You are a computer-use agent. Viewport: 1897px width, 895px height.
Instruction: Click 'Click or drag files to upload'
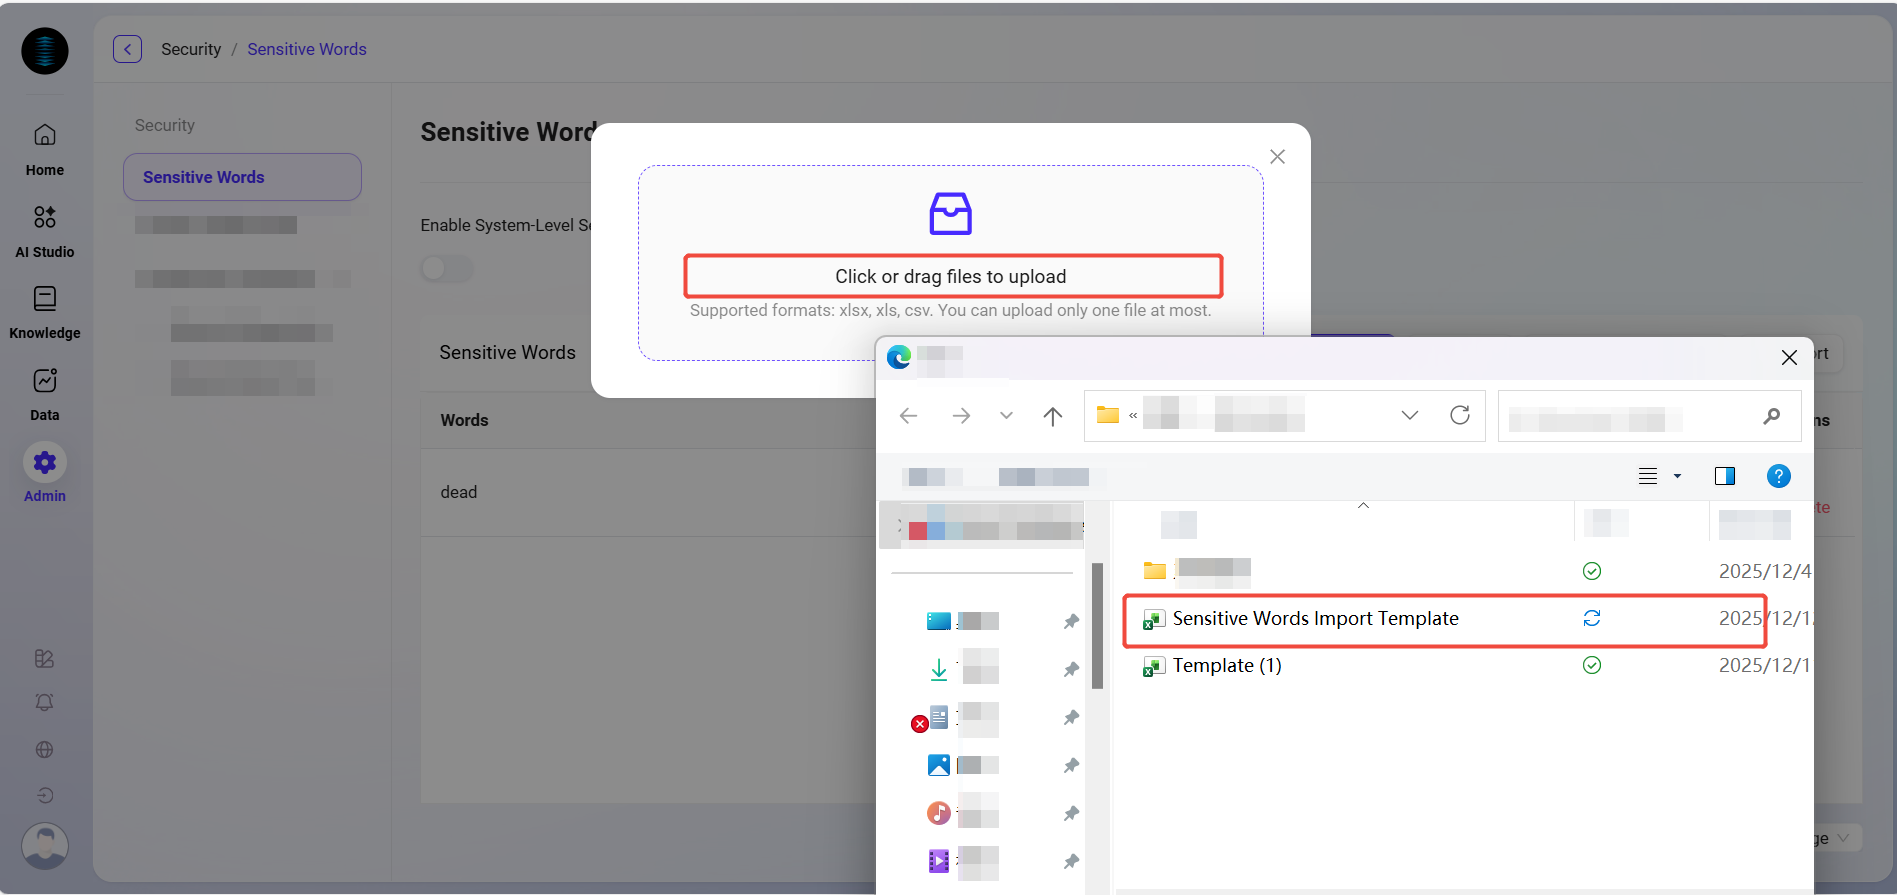952,276
